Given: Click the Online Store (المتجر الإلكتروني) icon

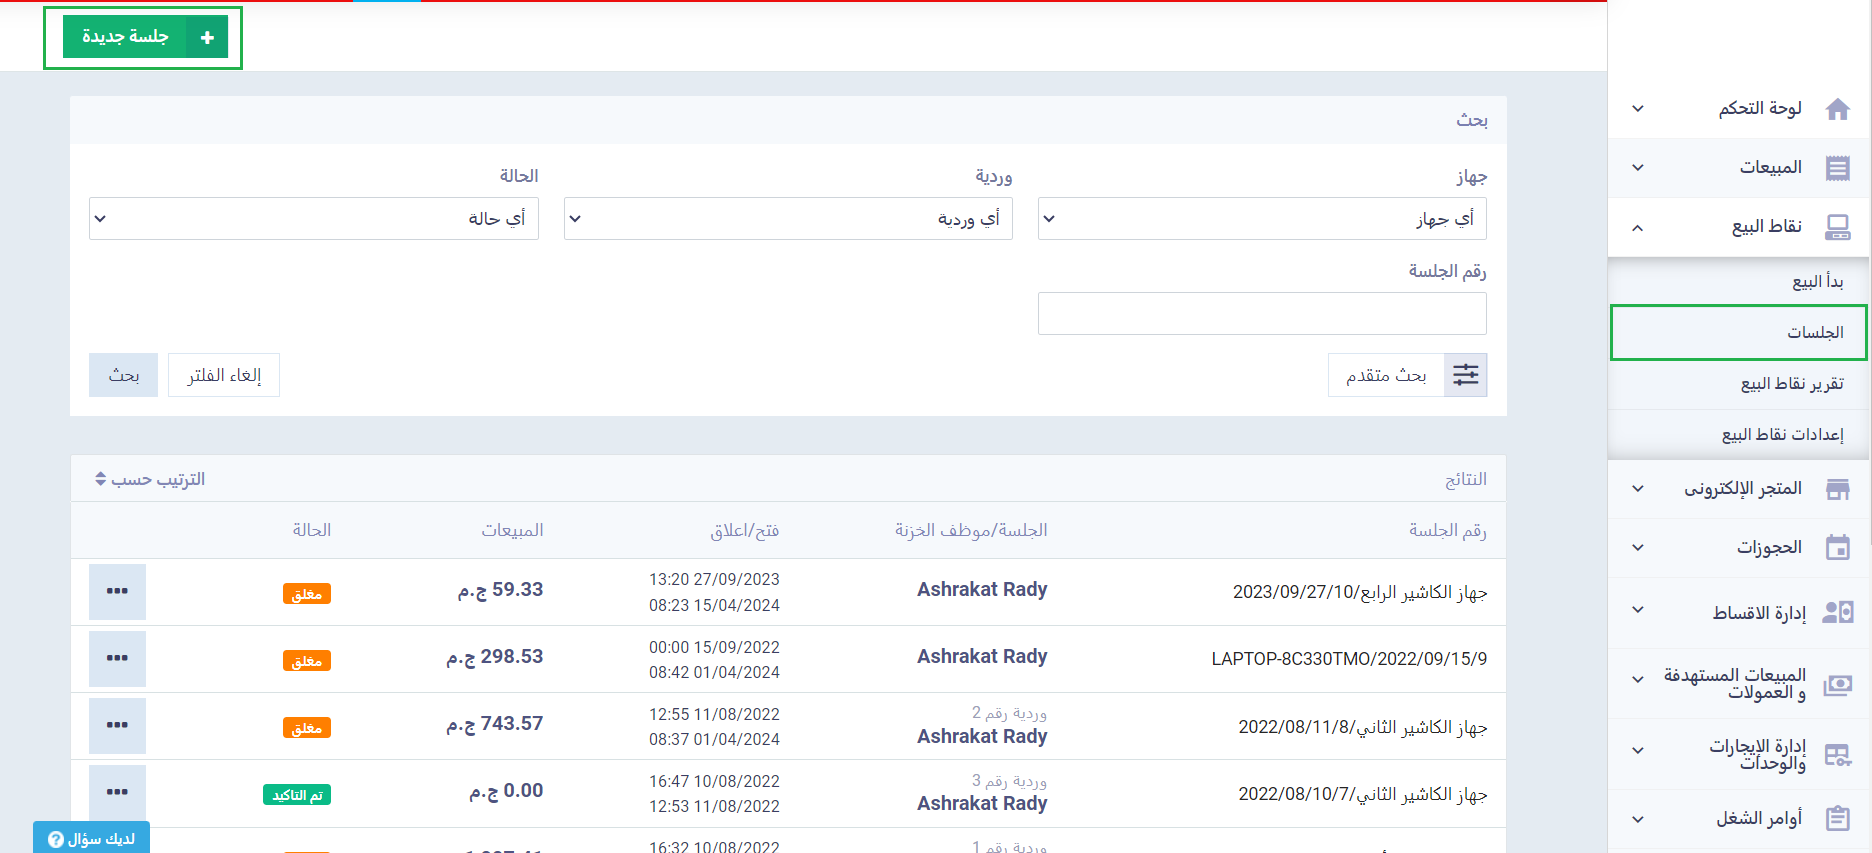Looking at the screenshot, I should [x=1837, y=489].
